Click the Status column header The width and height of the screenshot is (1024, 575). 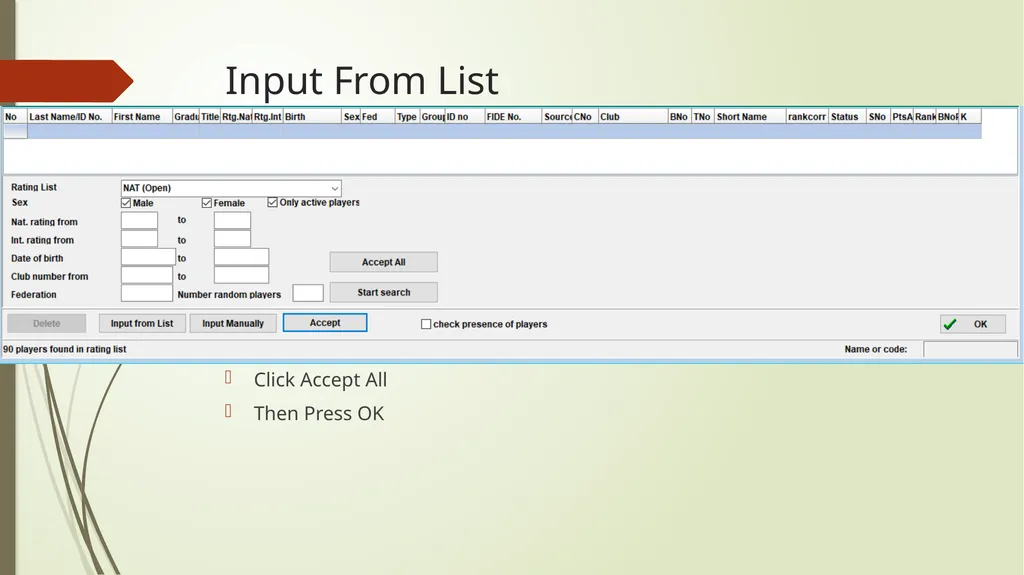tap(848, 117)
